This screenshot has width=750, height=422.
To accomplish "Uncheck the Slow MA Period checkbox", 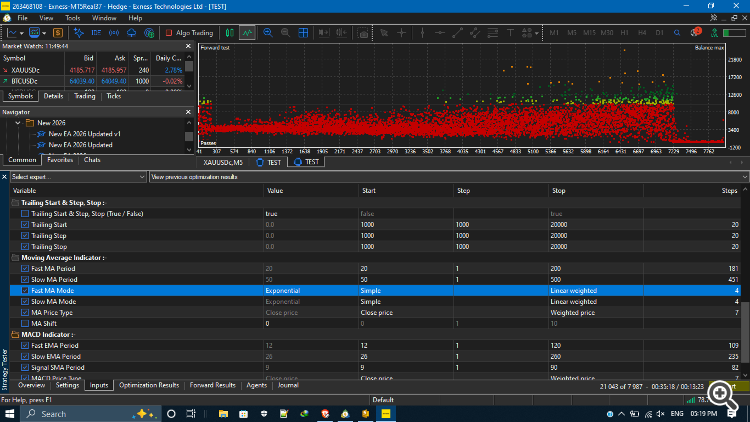I will pos(25,280).
